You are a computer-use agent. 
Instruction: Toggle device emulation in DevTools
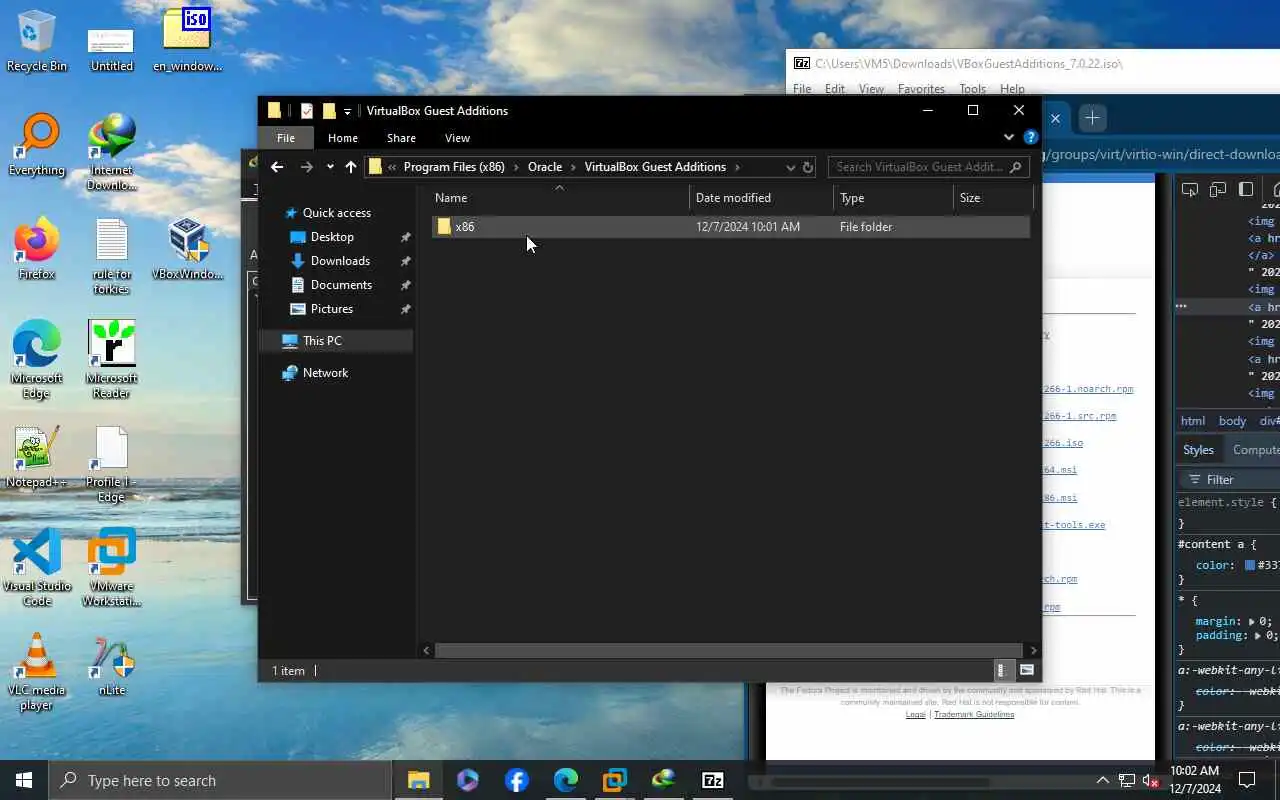click(1218, 190)
